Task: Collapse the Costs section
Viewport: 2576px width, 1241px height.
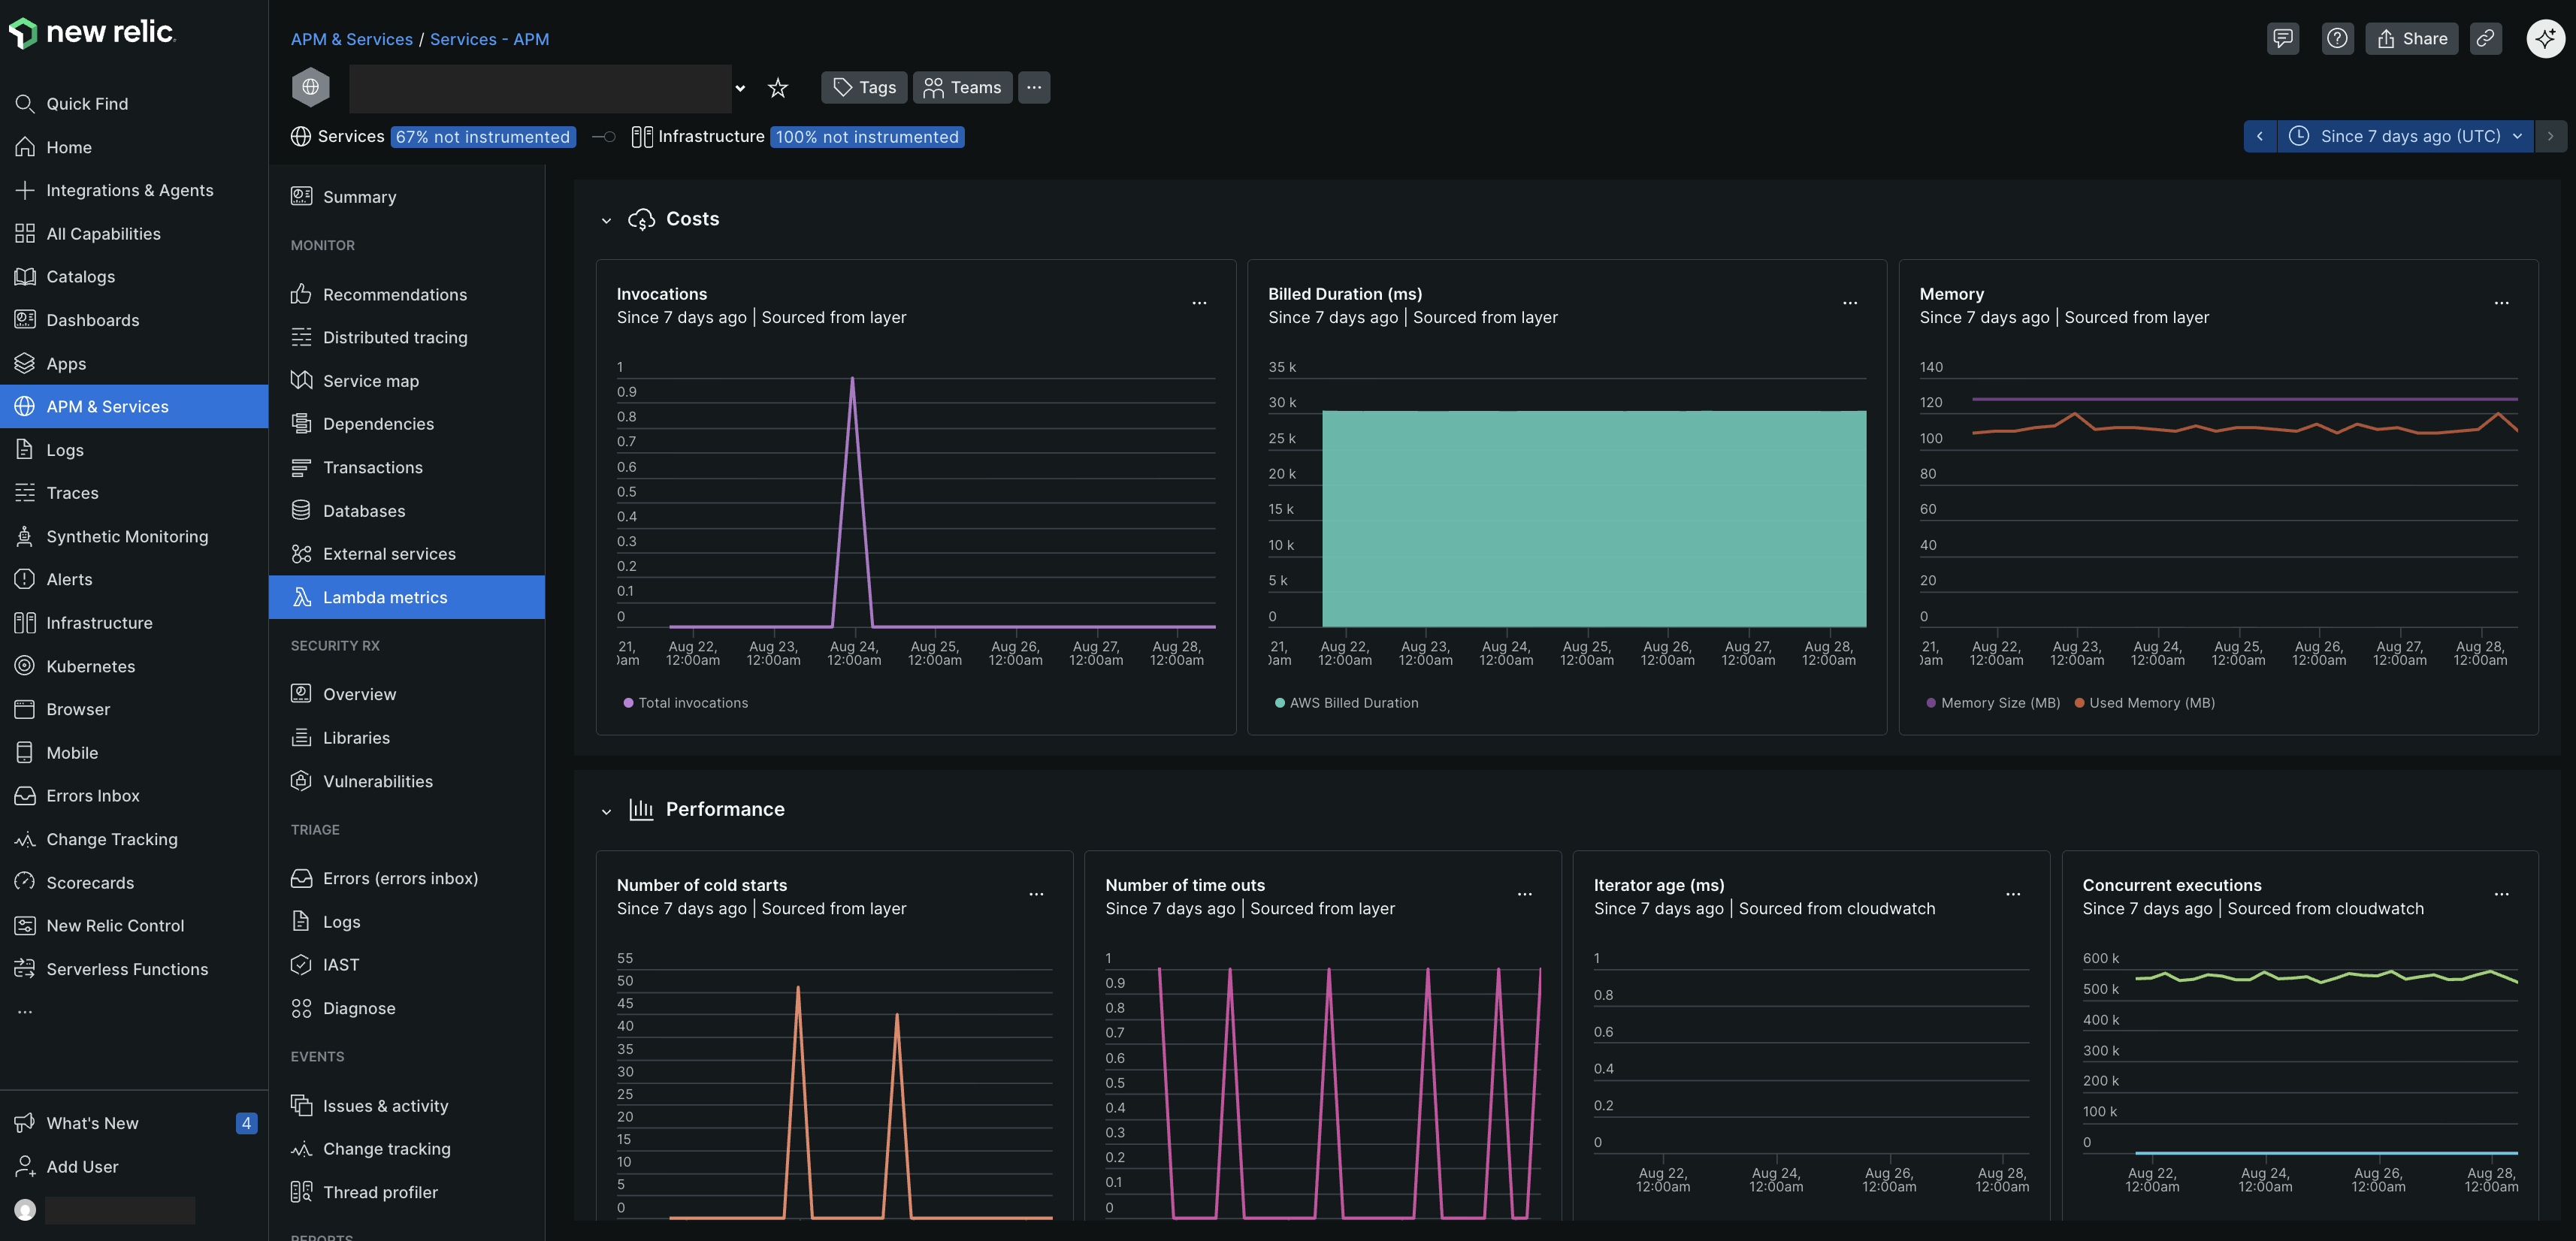Action: 607,219
